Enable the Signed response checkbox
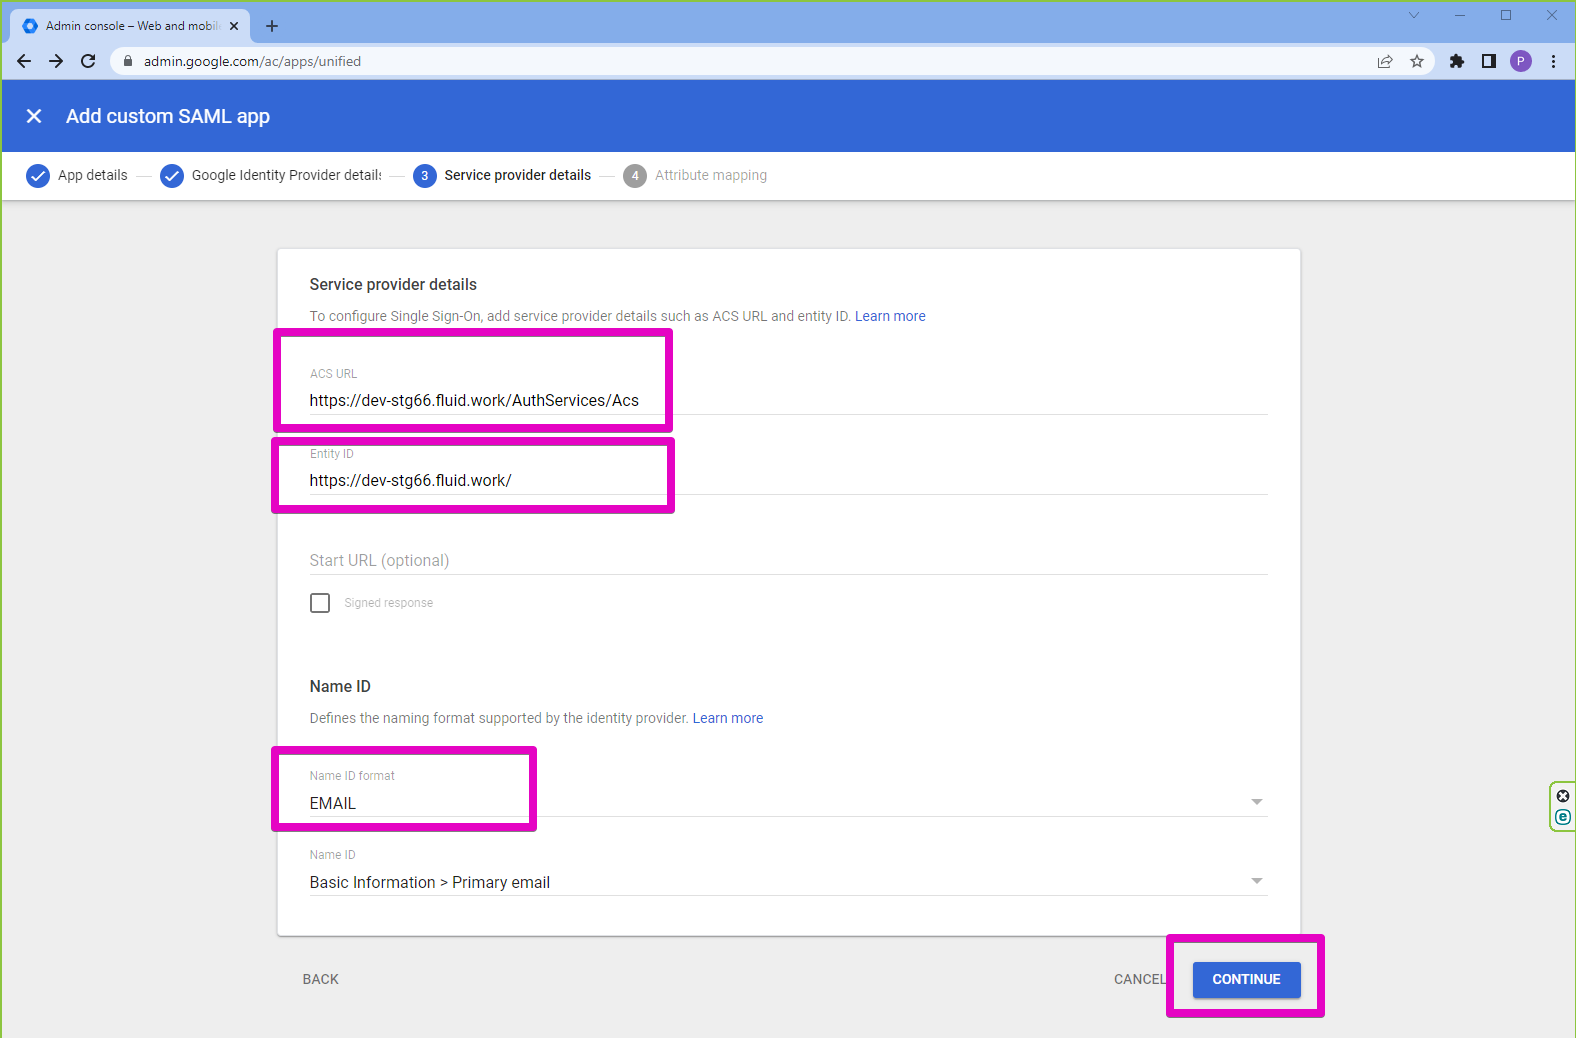1576x1038 pixels. tap(320, 603)
